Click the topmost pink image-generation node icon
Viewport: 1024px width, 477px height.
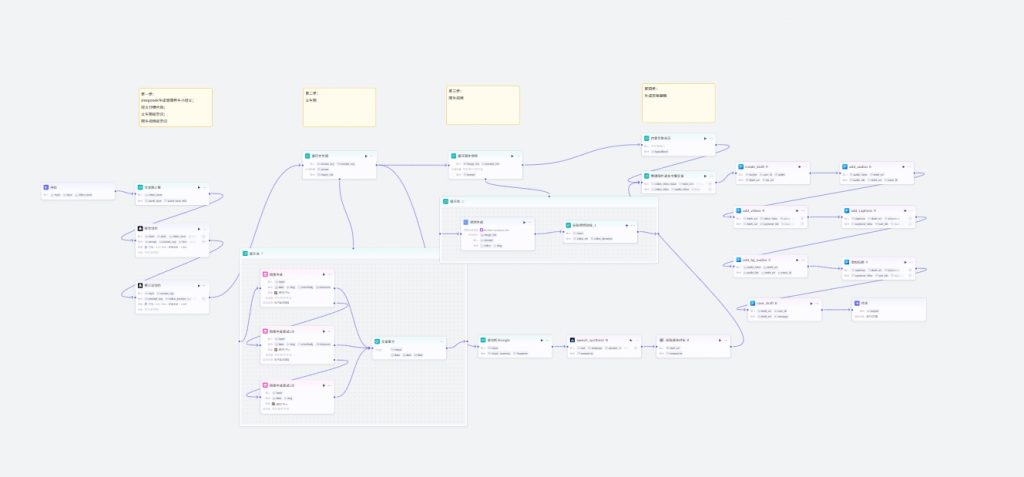click(266, 274)
